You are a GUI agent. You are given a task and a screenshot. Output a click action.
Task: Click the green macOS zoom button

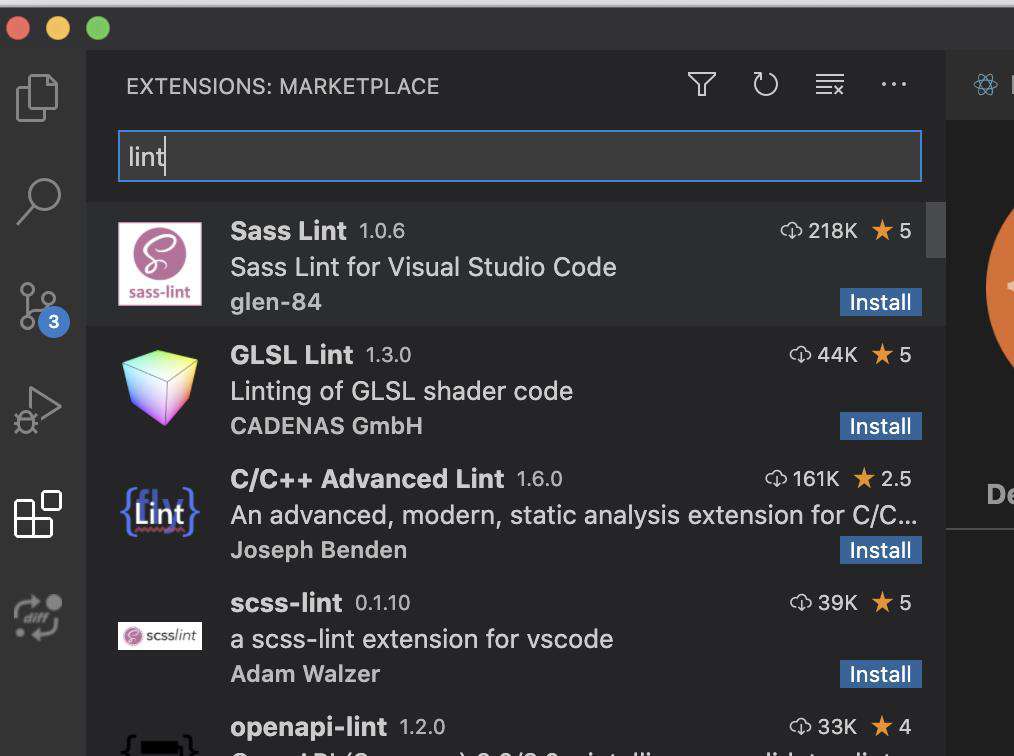(x=98, y=28)
